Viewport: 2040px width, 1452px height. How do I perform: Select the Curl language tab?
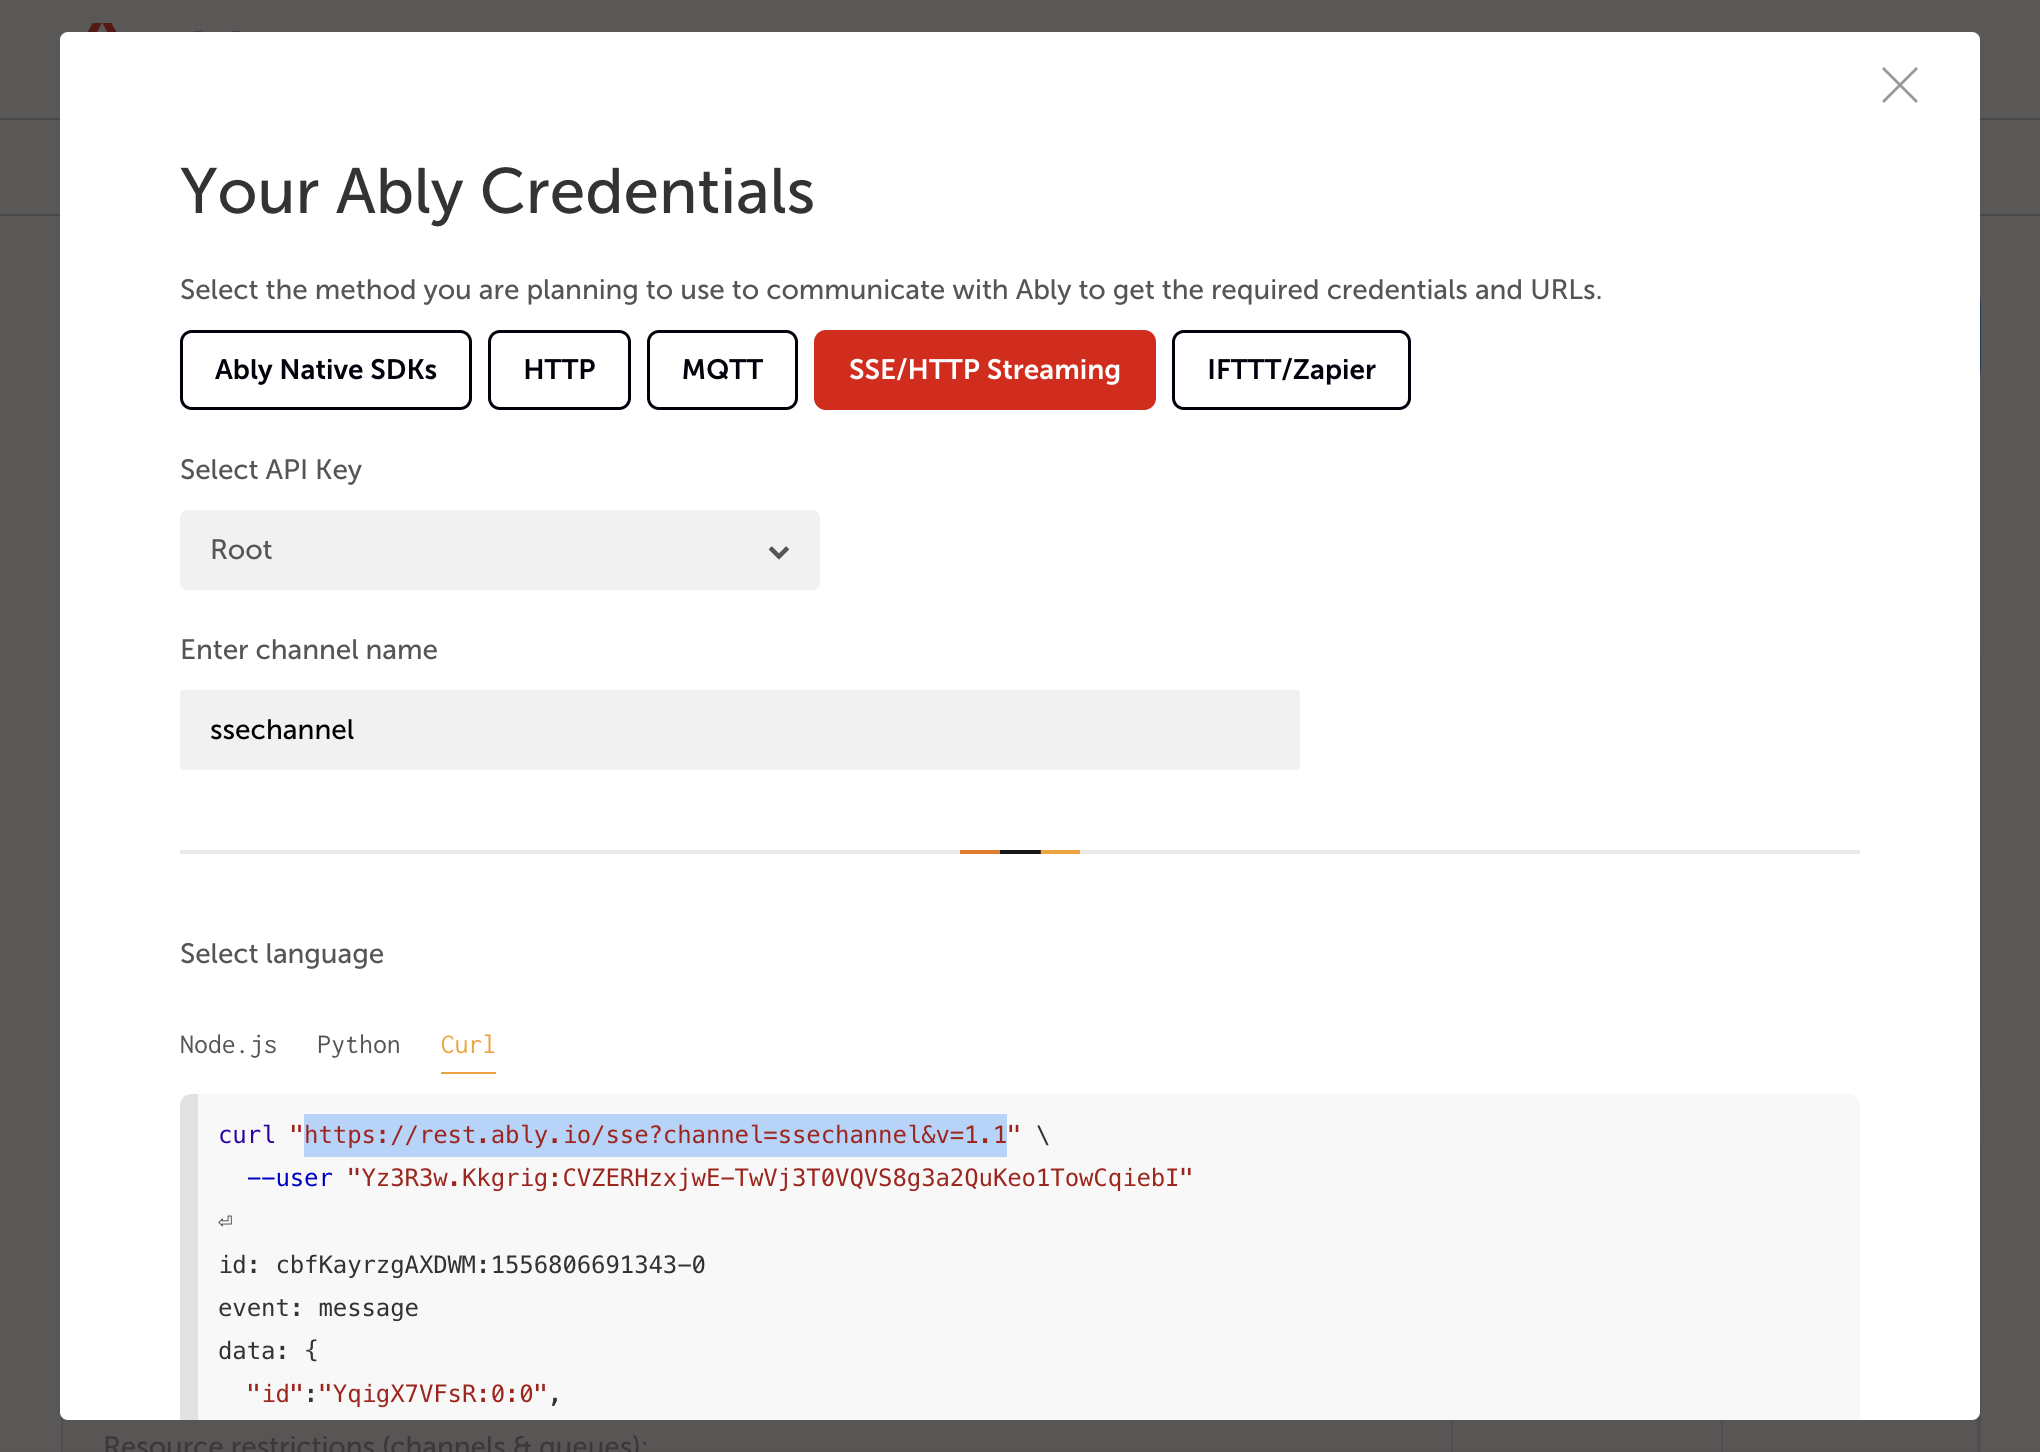(x=467, y=1045)
